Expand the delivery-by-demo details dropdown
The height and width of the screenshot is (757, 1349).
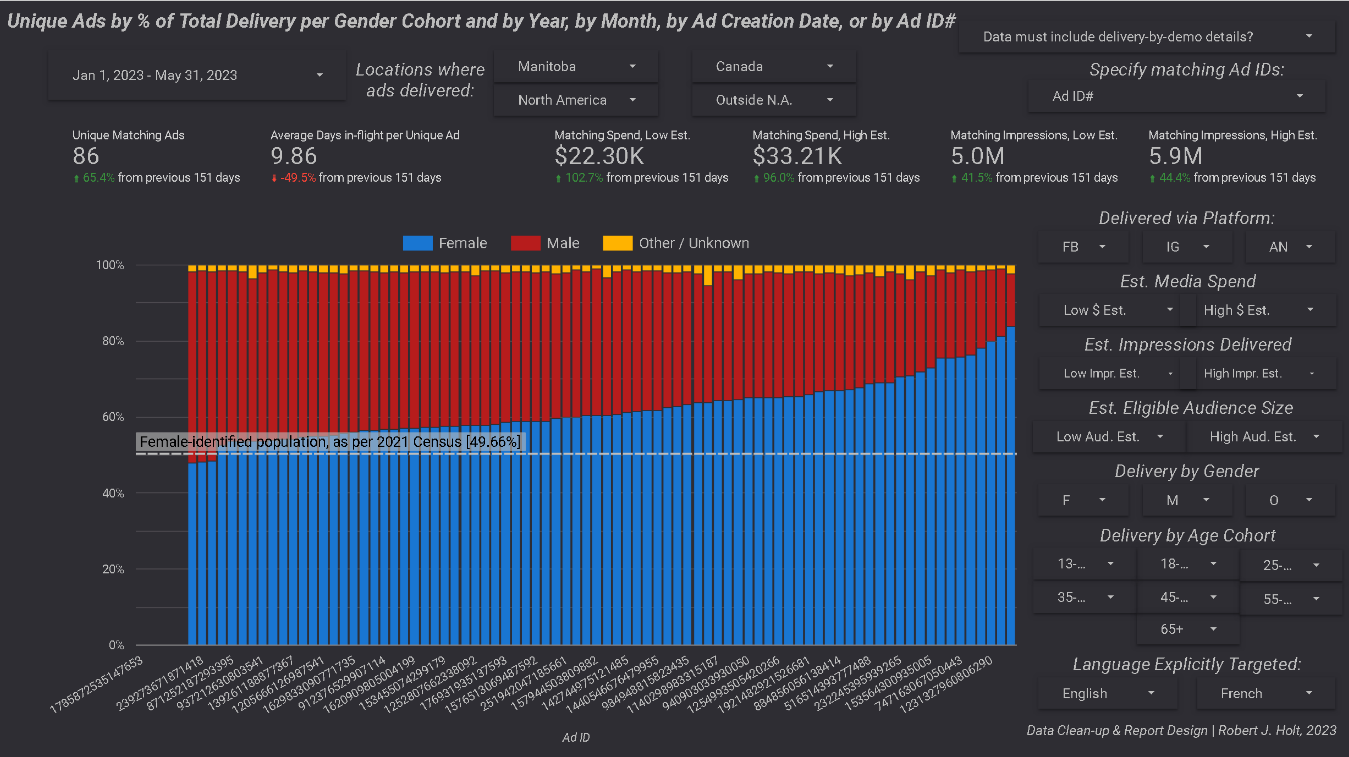click(x=1146, y=37)
